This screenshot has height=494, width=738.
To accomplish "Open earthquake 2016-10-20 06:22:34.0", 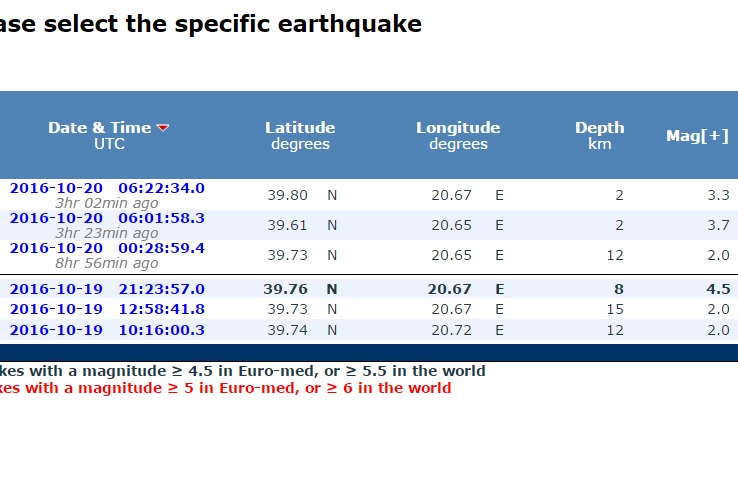I will (107, 188).
